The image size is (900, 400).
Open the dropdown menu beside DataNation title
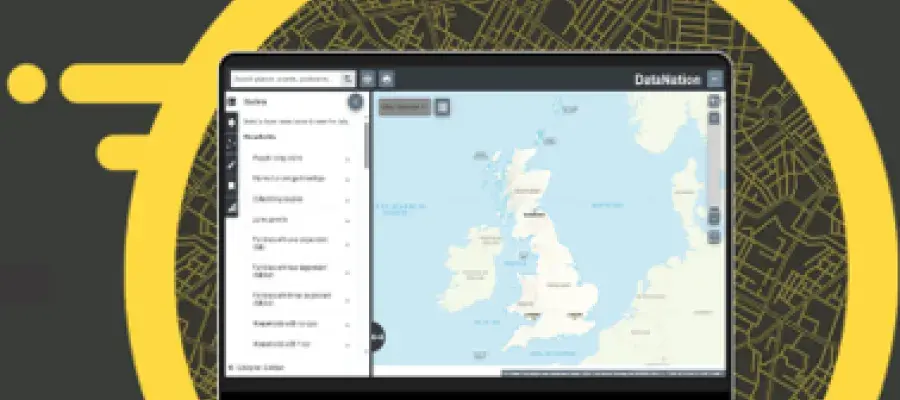pos(715,79)
